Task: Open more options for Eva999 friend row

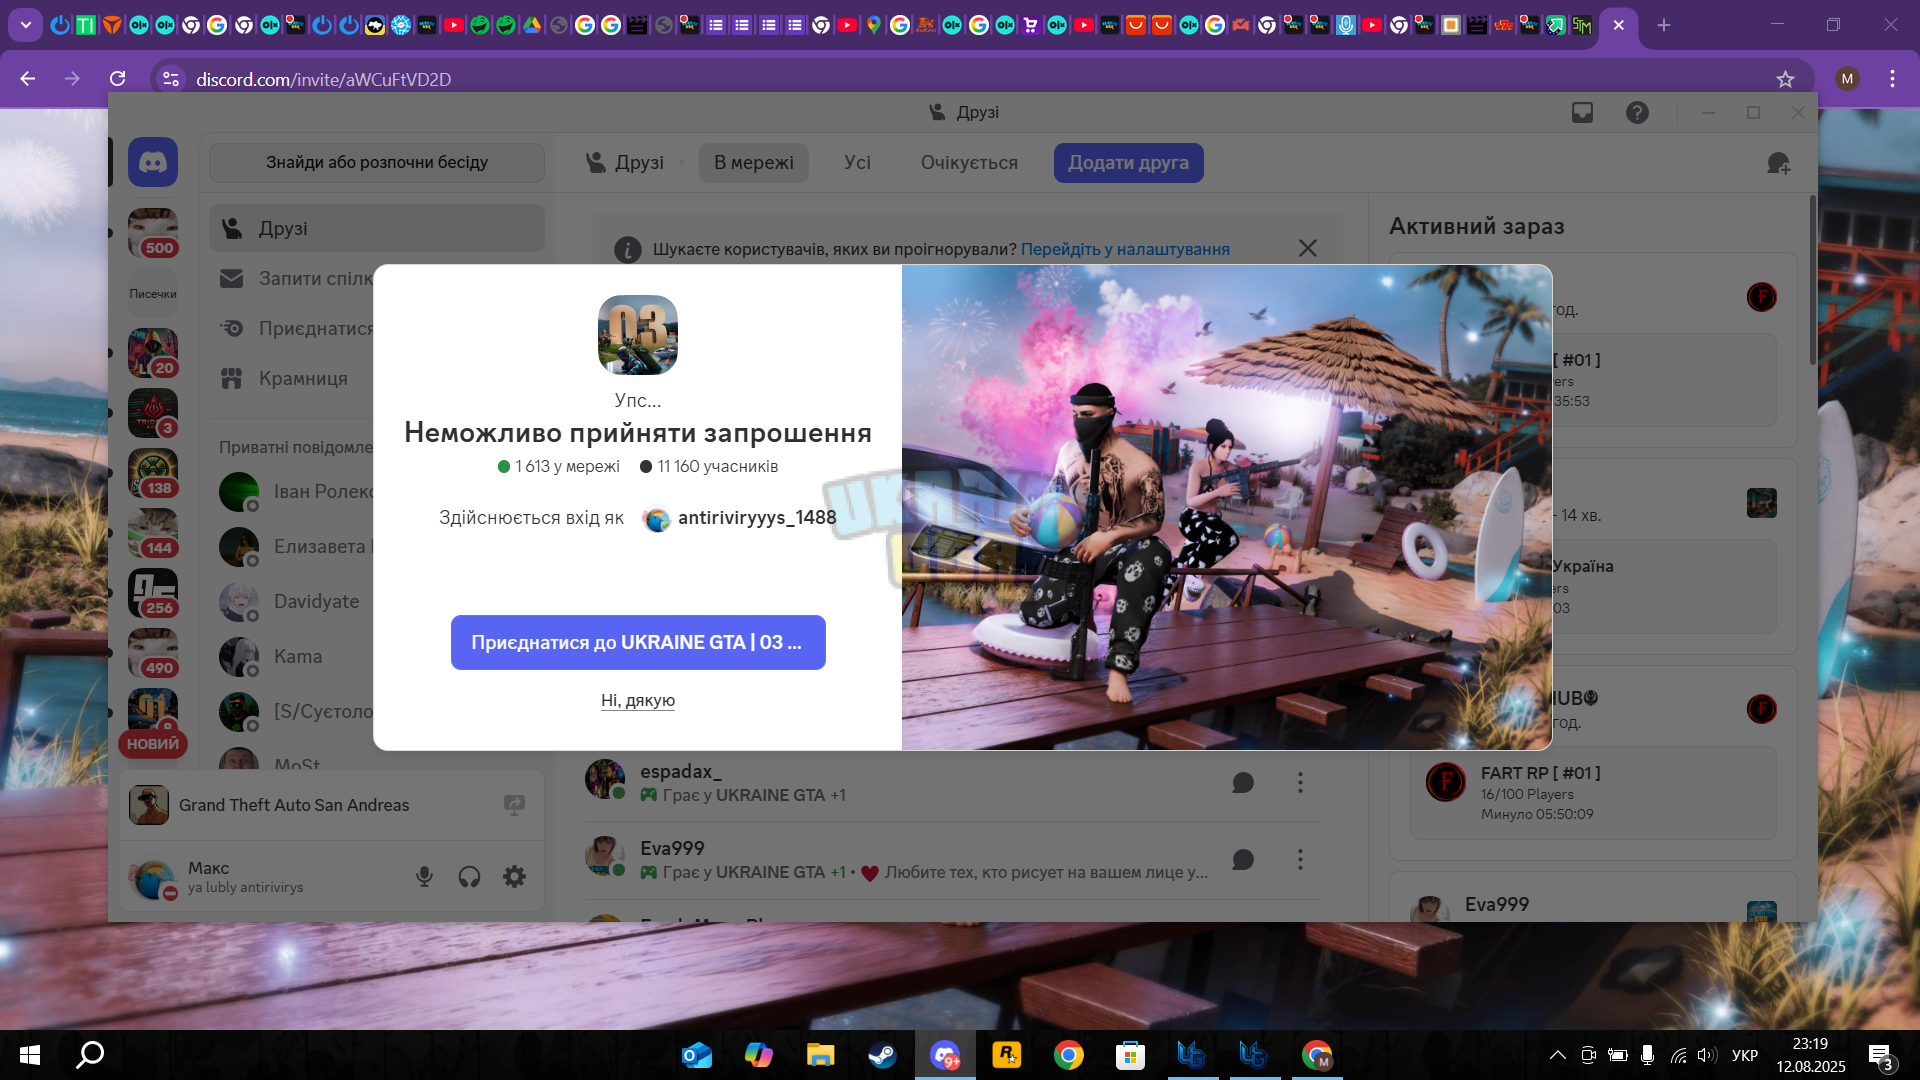Action: [1300, 860]
